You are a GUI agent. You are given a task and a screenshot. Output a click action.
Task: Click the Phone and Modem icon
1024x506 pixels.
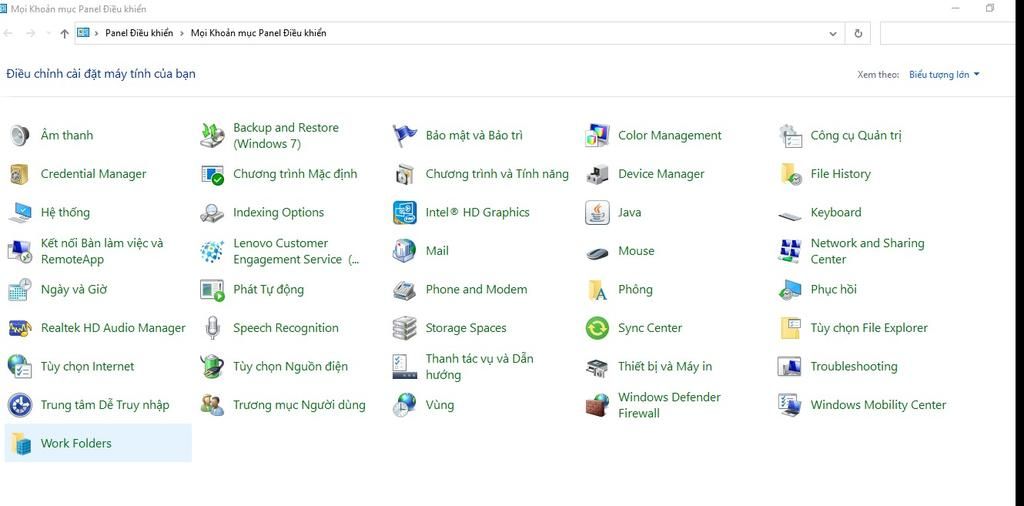coord(405,289)
